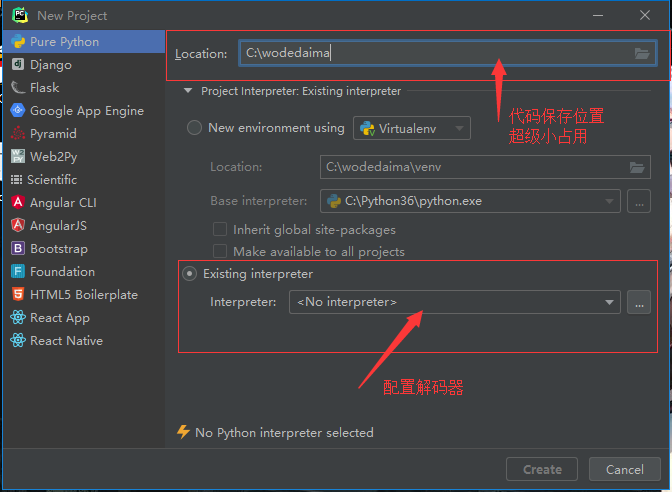Open the Virtualenv environment dropdown
This screenshot has height=492, width=672.
[412, 128]
